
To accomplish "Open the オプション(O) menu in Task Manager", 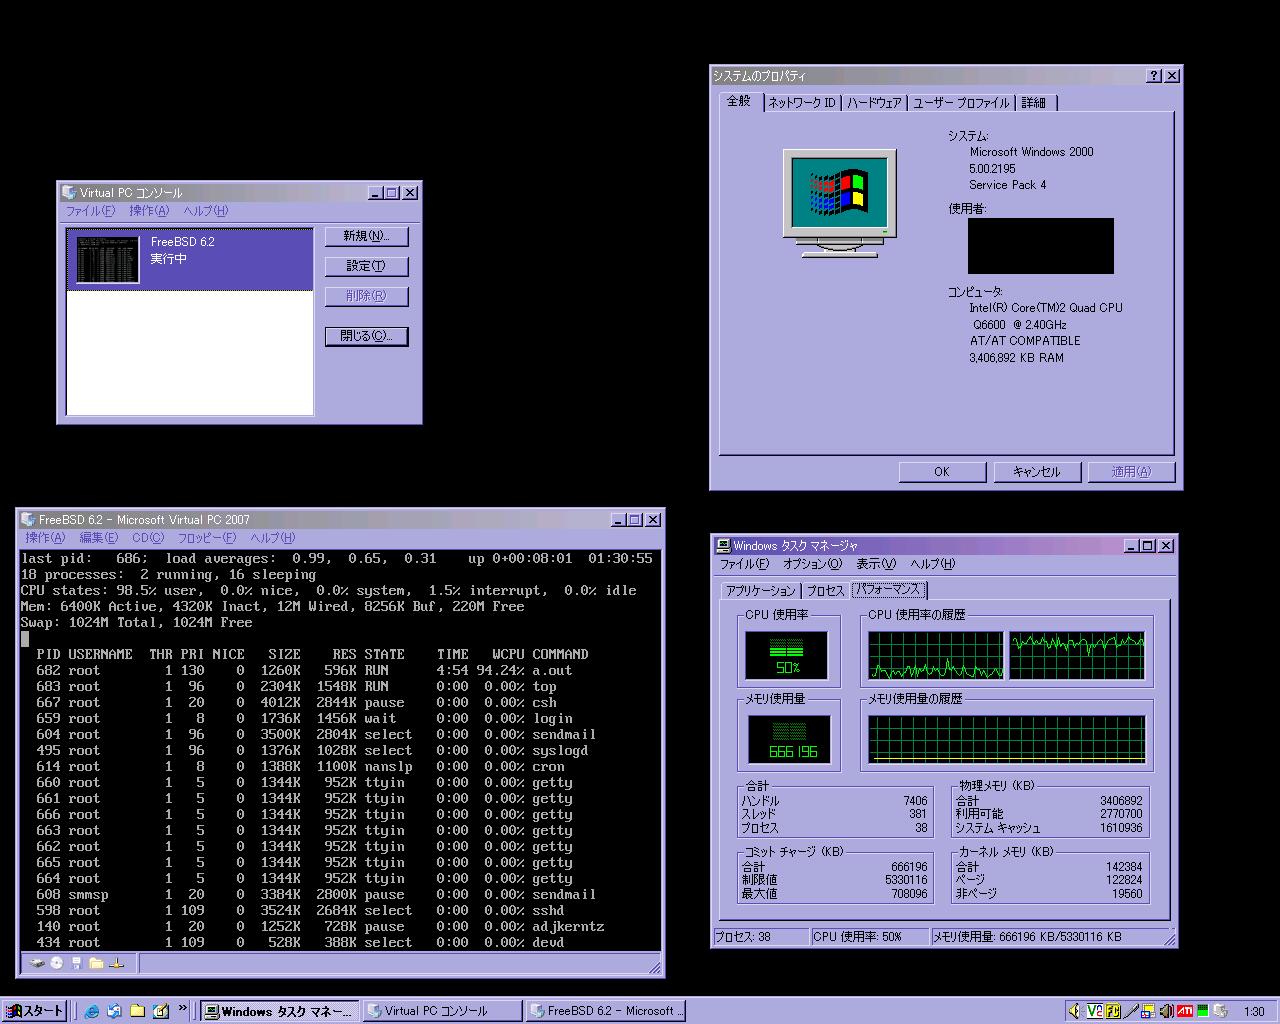I will coord(813,564).
